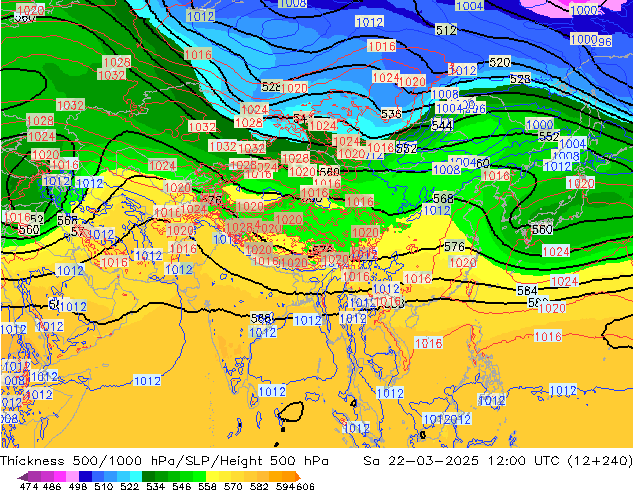This screenshot has height=490, width=634.
Task: Pick the dark green legend swatch at 534
Action: coord(148,476)
